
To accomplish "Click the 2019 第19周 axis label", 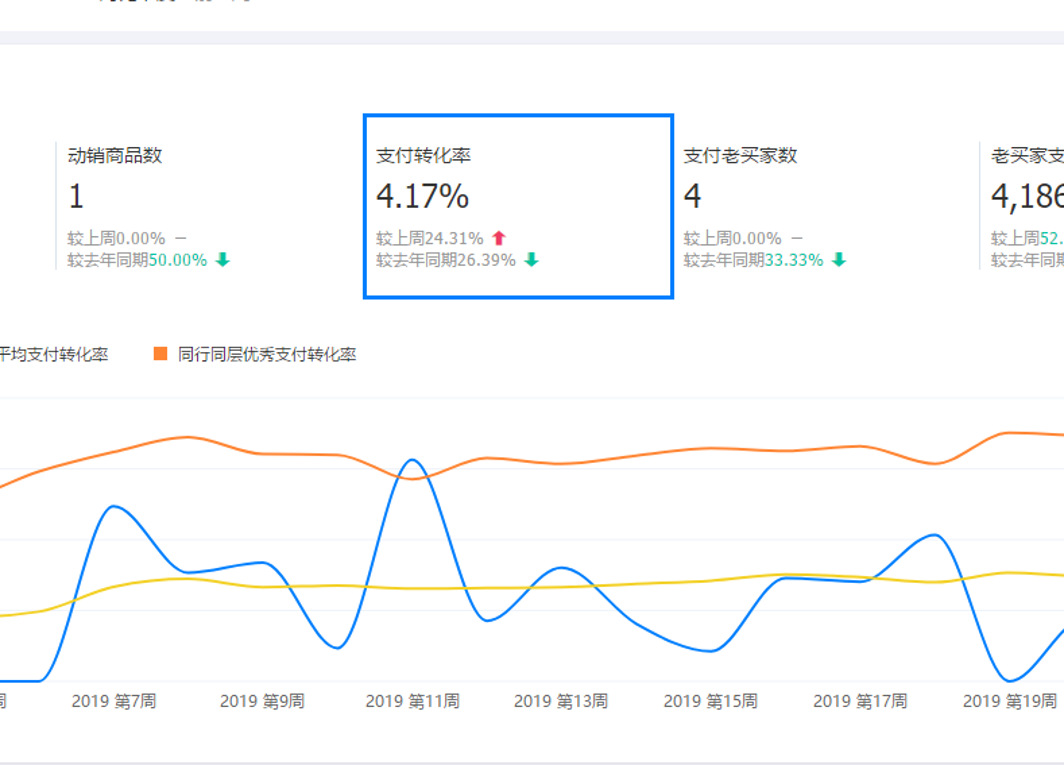I will point(1010,701).
